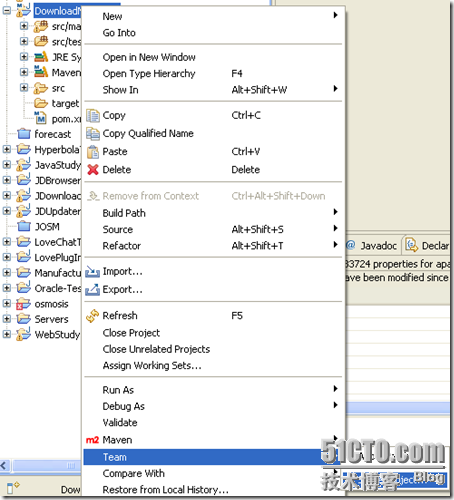Click the Paste clipboard icon
Image resolution: width=454 pixels, height=500 pixels.
[93, 152]
